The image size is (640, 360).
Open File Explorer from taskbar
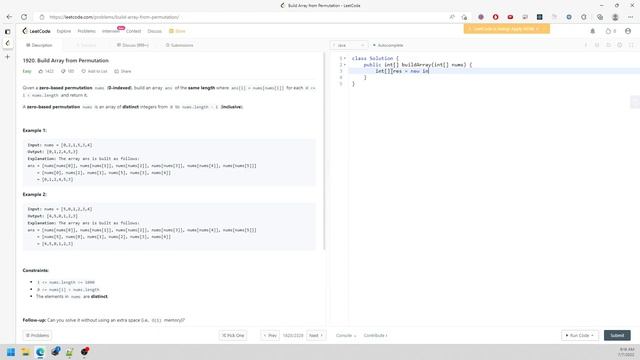tap(25, 352)
